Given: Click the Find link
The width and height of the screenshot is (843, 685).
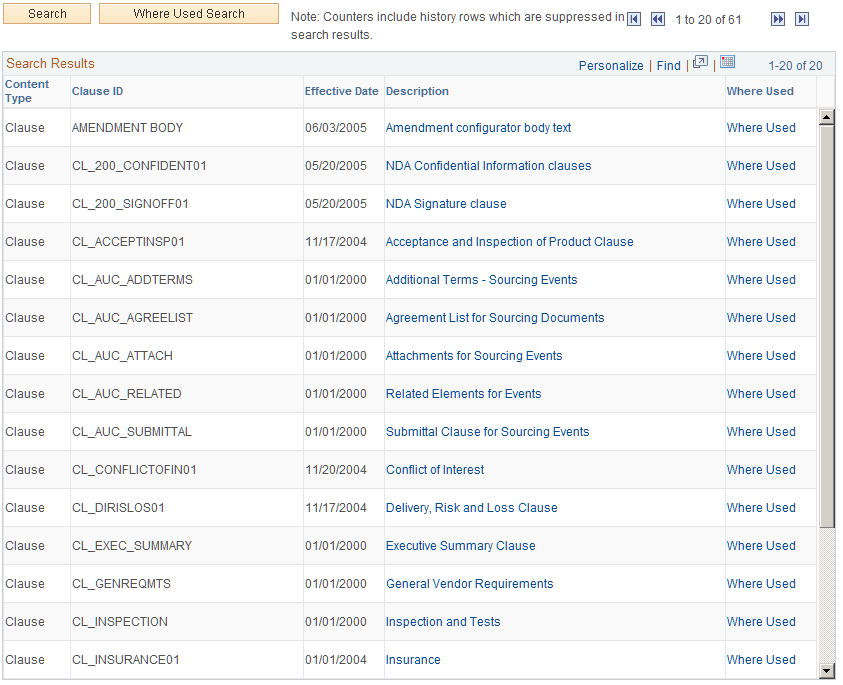Looking at the screenshot, I should (668, 66).
